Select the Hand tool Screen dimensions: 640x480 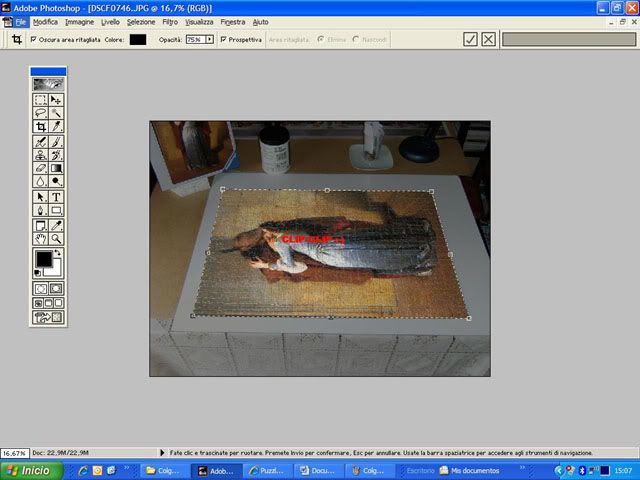[x=40, y=239]
